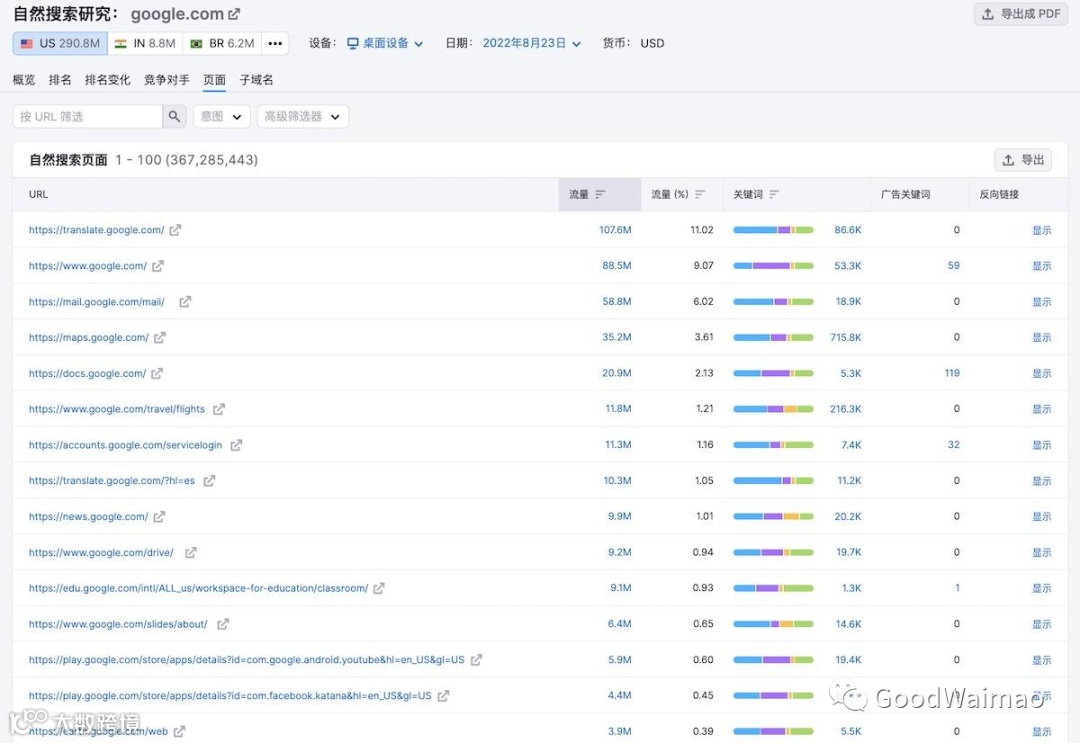The height and width of the screenshot is (743, 1080).
Task: Open external link icon for slides/about/ URL
Action: tap(223, 624)
